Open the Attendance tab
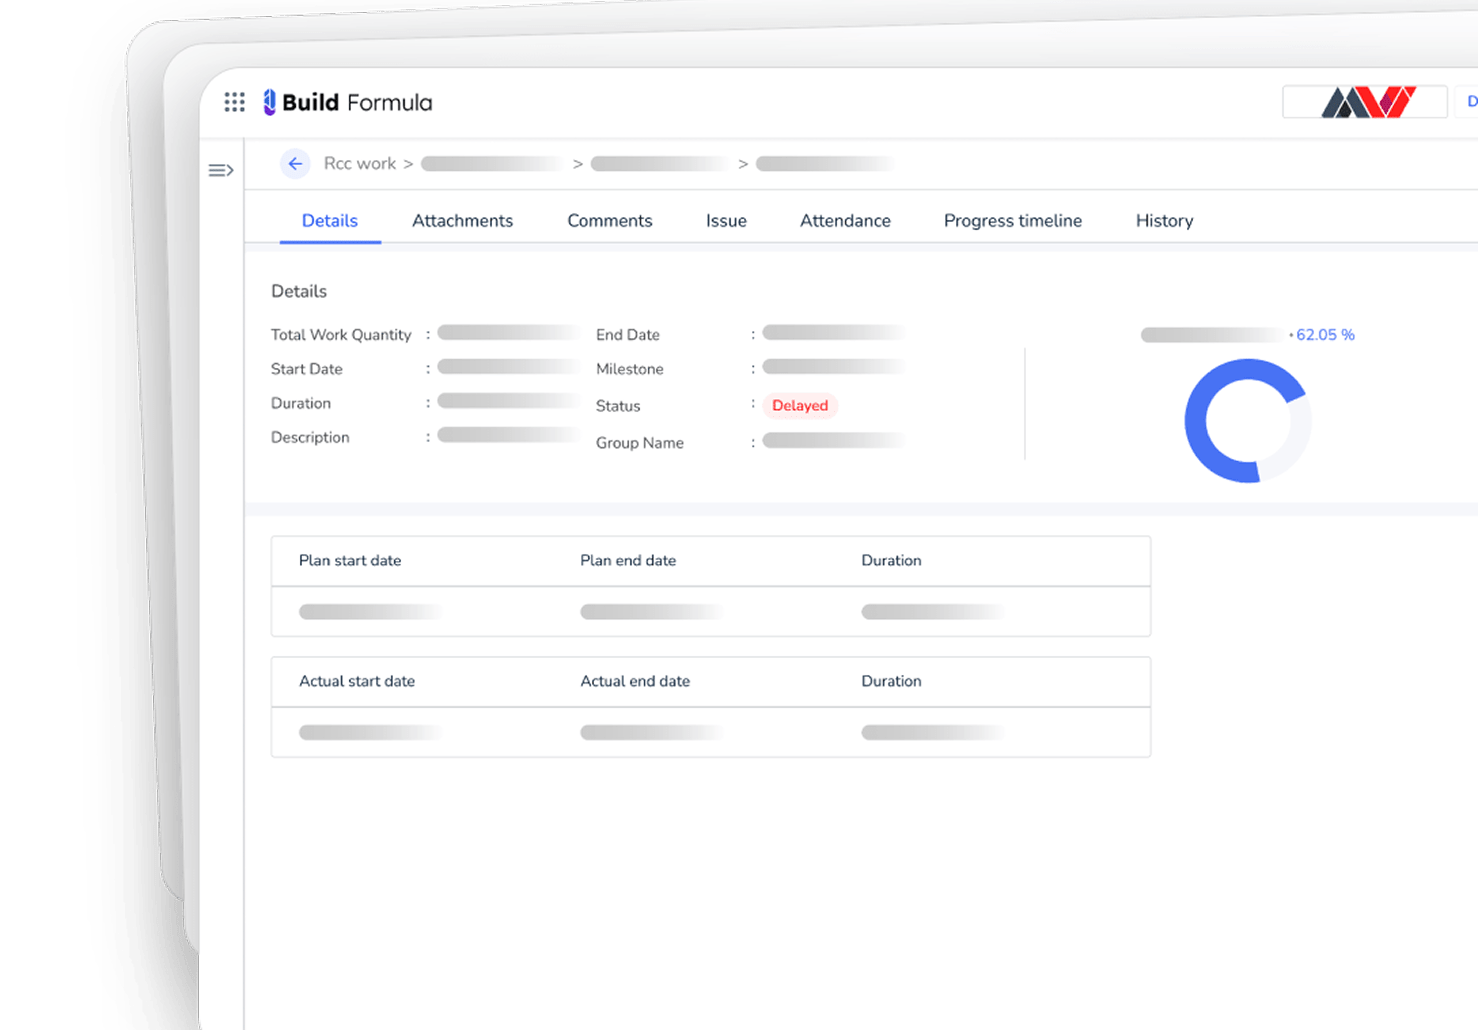The width and height of the screenshot is (1478, 1030). [x=845, y=221]
